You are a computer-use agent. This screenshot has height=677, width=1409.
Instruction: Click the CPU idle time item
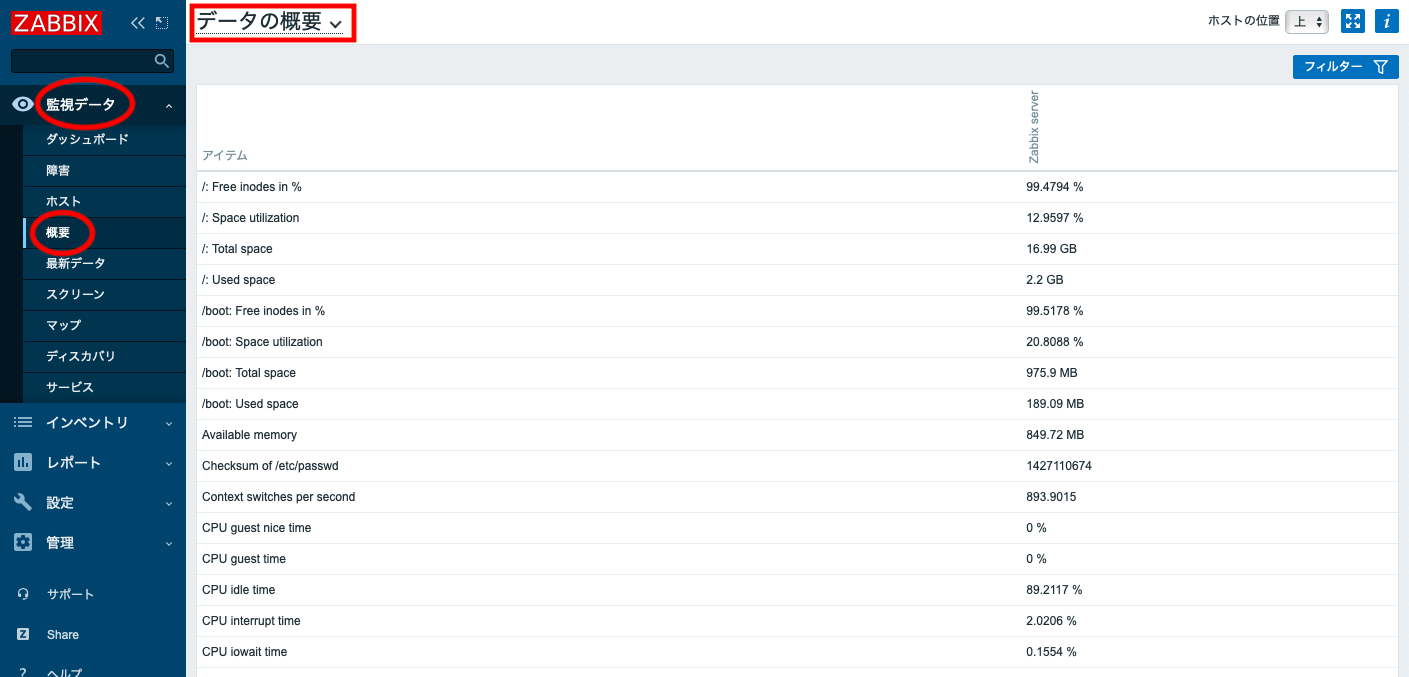tap(238, 590)
